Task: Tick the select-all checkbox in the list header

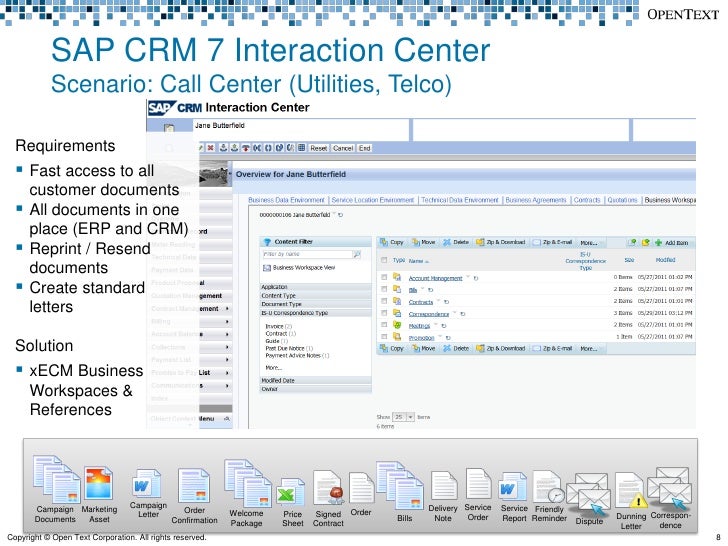Action: (384, 260)
